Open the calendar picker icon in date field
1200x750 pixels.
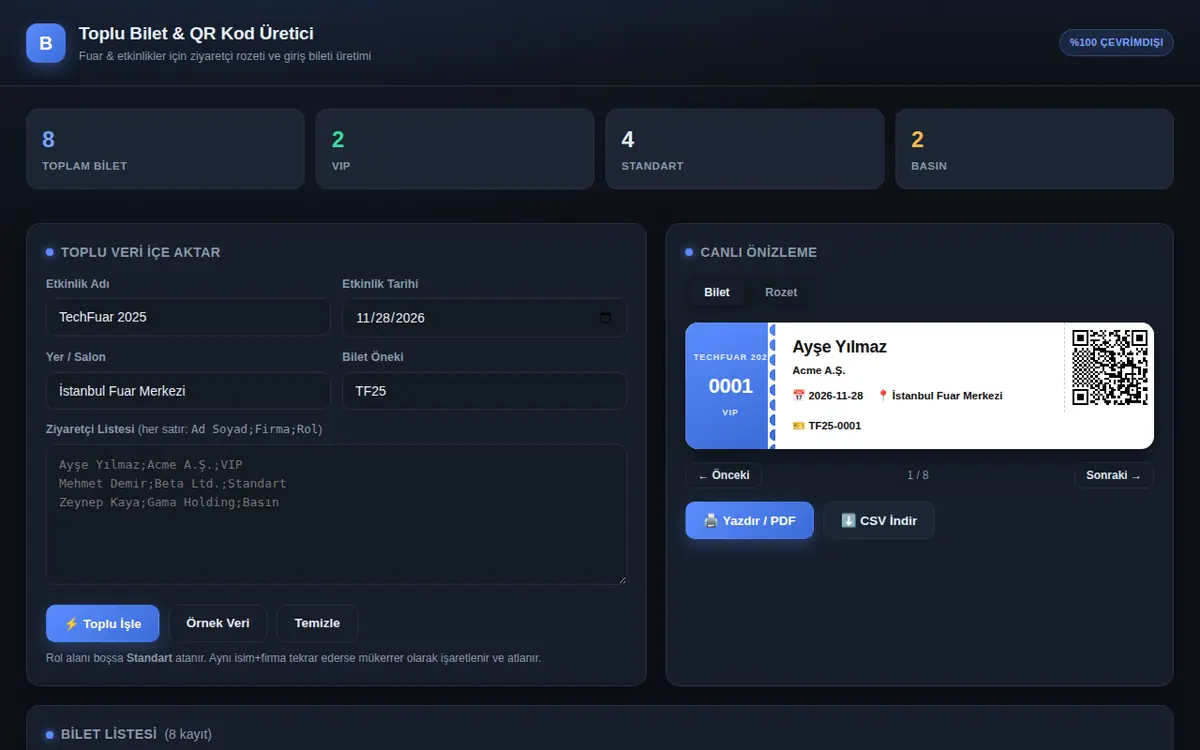point(605,318)
